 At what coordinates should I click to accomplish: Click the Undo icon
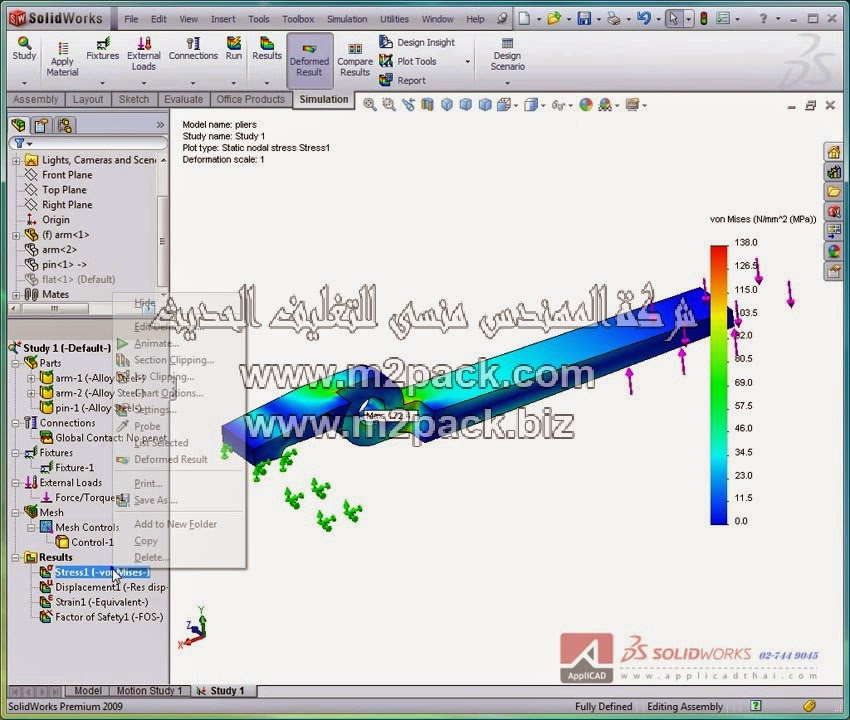(x=643, y=19)
